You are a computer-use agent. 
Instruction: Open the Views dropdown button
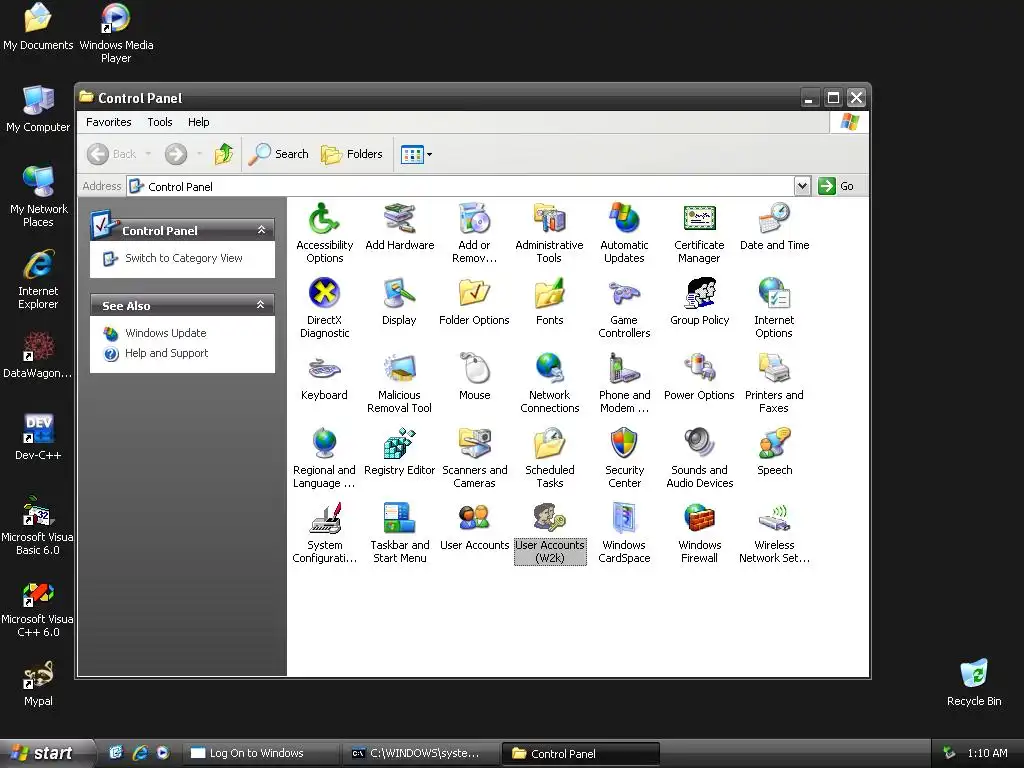[x=416, y=155]
